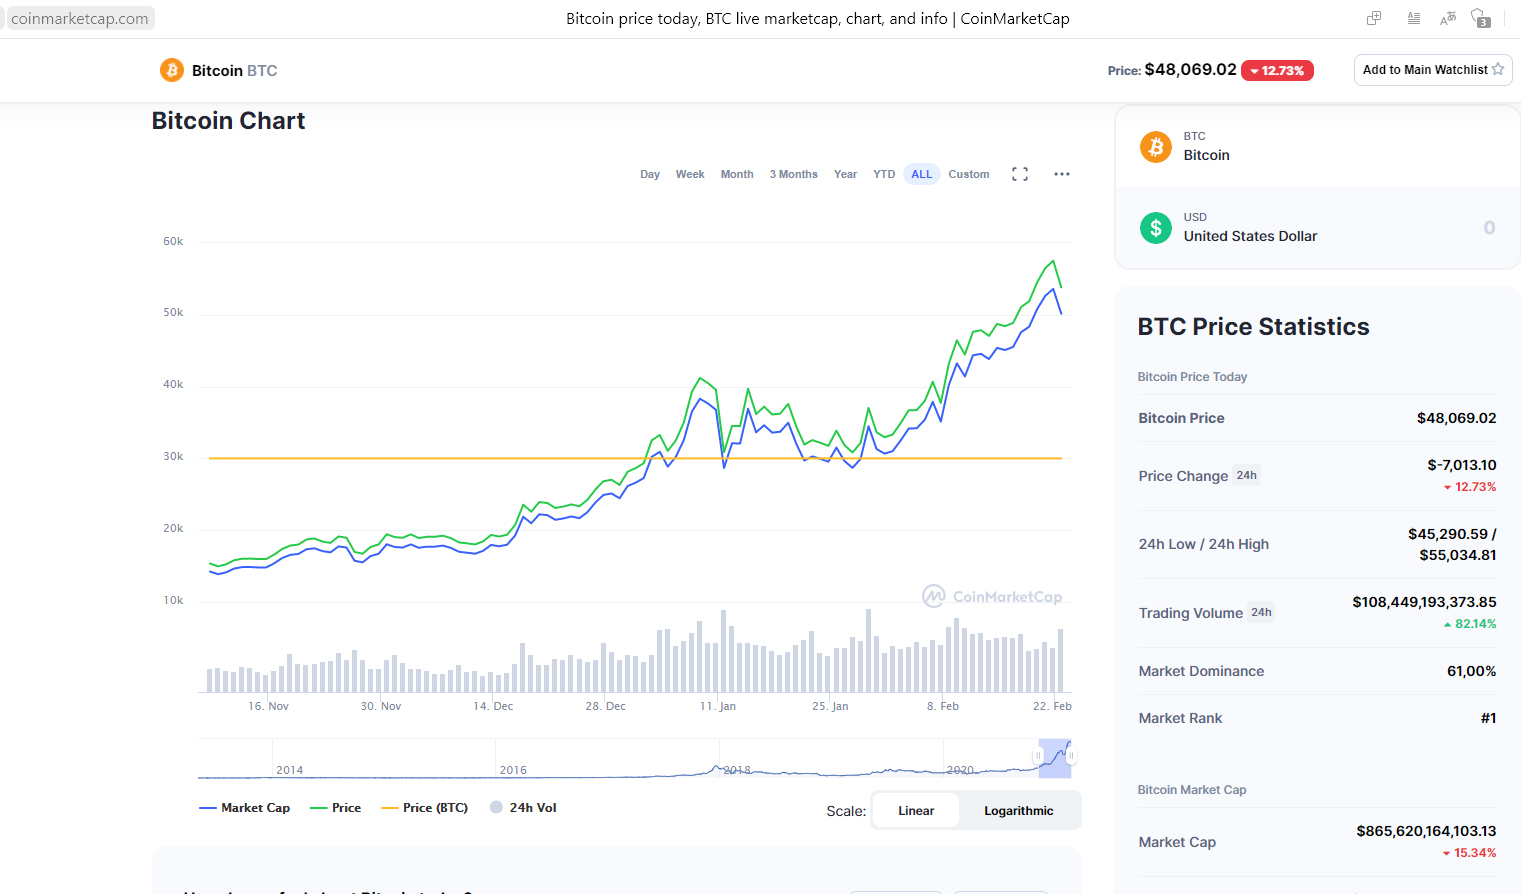Click the browser translate/text size icon
This screenshot has height=894, width=1521.
(1448, 18)
